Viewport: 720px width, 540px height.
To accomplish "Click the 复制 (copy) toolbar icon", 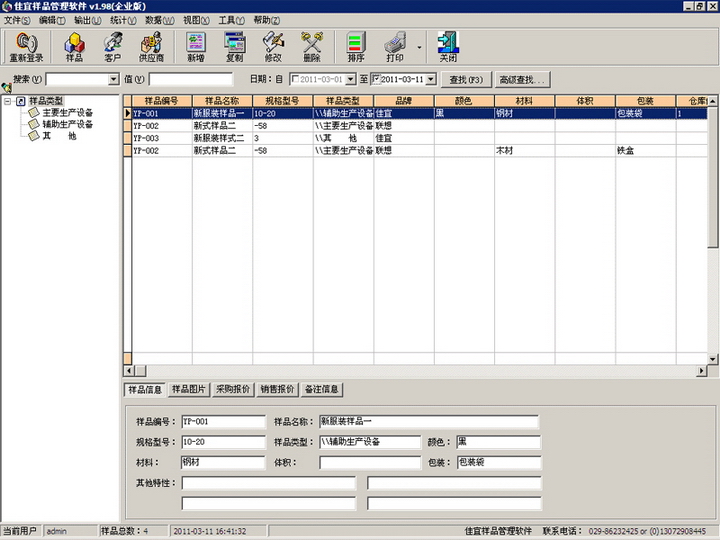I will (x=235, y=46).
